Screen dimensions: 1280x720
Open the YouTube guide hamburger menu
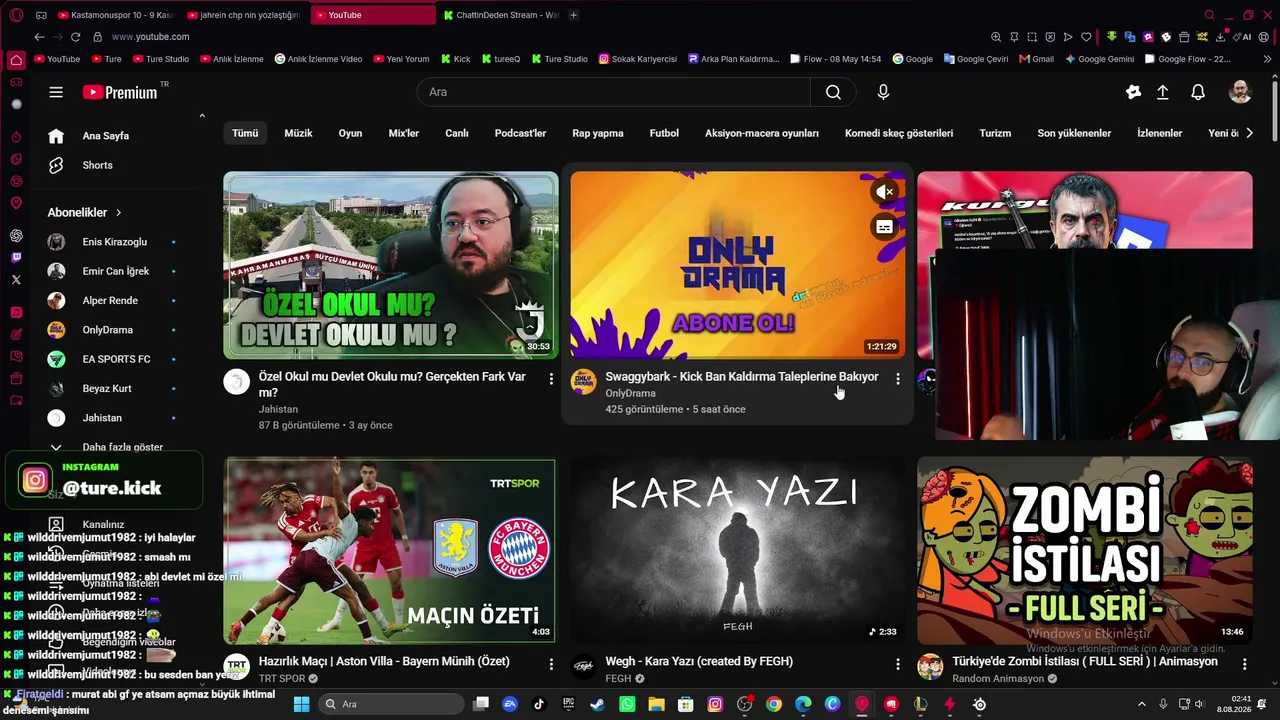pyautogui.click(x=56, y=92)
